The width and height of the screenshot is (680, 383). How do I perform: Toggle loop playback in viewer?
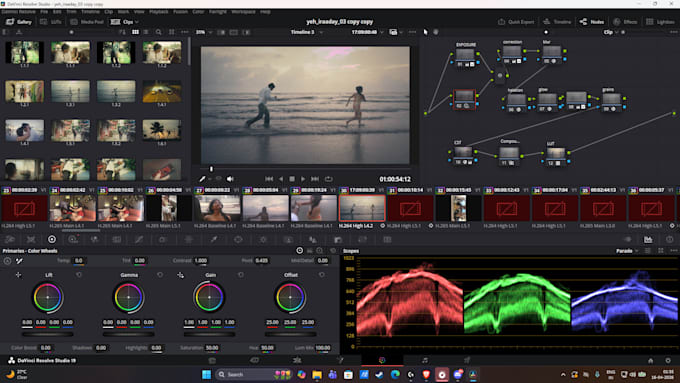tap(329, 179)
